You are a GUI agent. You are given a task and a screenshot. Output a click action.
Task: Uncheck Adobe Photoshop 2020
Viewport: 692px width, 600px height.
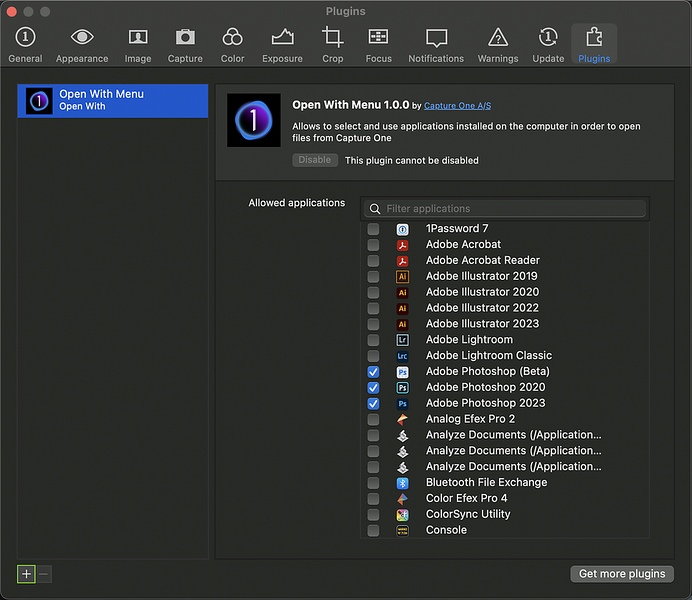click(x=373, y=388)
